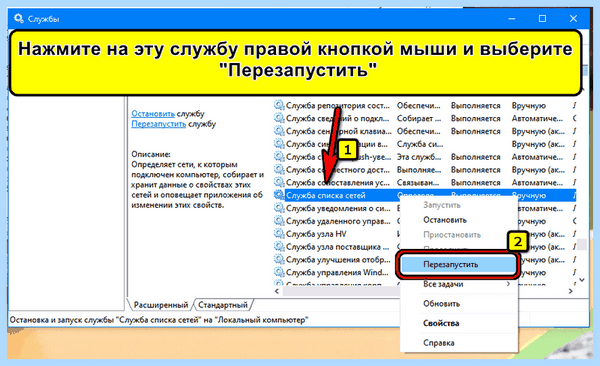Viewport: 600px width, 366px height.
Task: Click gear icon of Служба управления Wind... row
Action: pyautogui.click(x=279, y=272)
